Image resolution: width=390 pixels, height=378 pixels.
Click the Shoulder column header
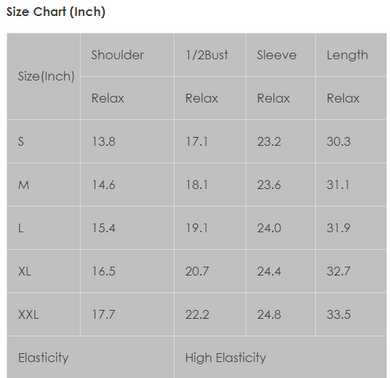pyautogui.click(x=118, y=55)
